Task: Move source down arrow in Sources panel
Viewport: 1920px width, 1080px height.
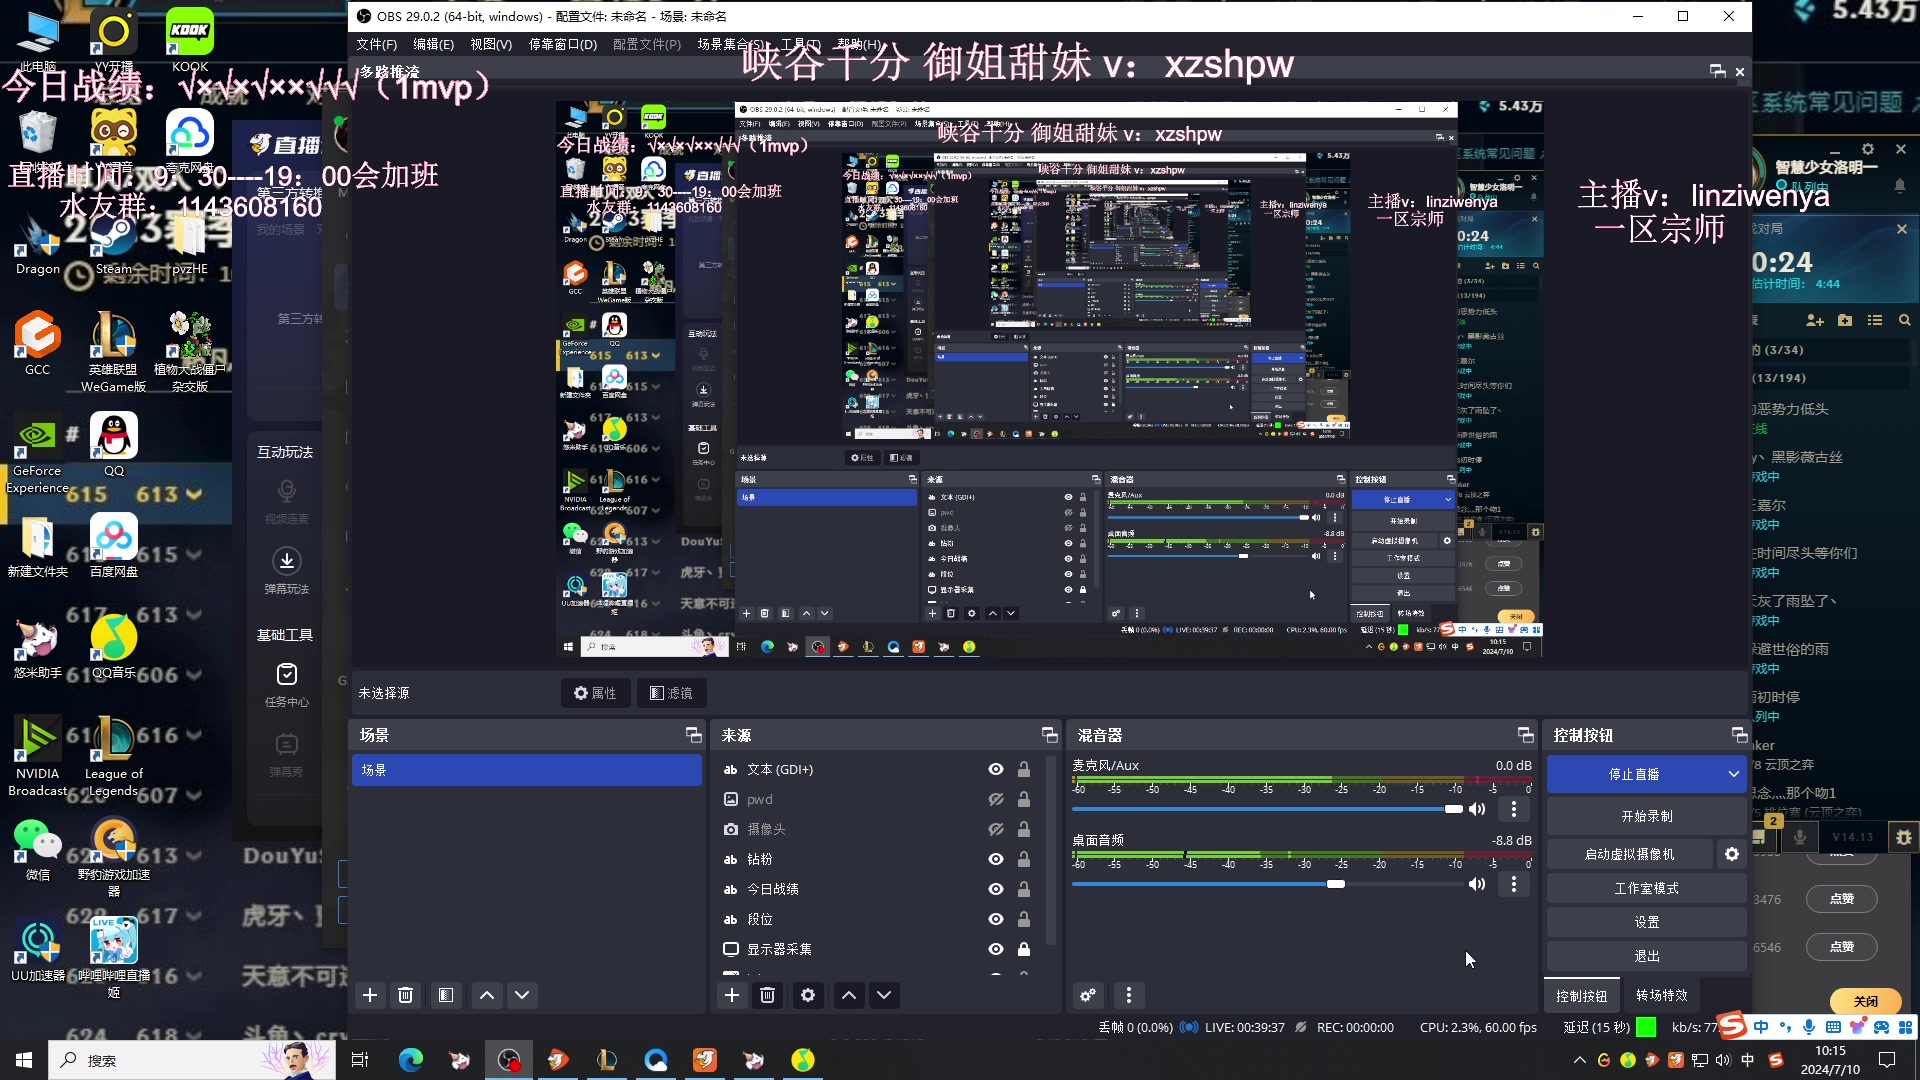Action: pos(884,995)
